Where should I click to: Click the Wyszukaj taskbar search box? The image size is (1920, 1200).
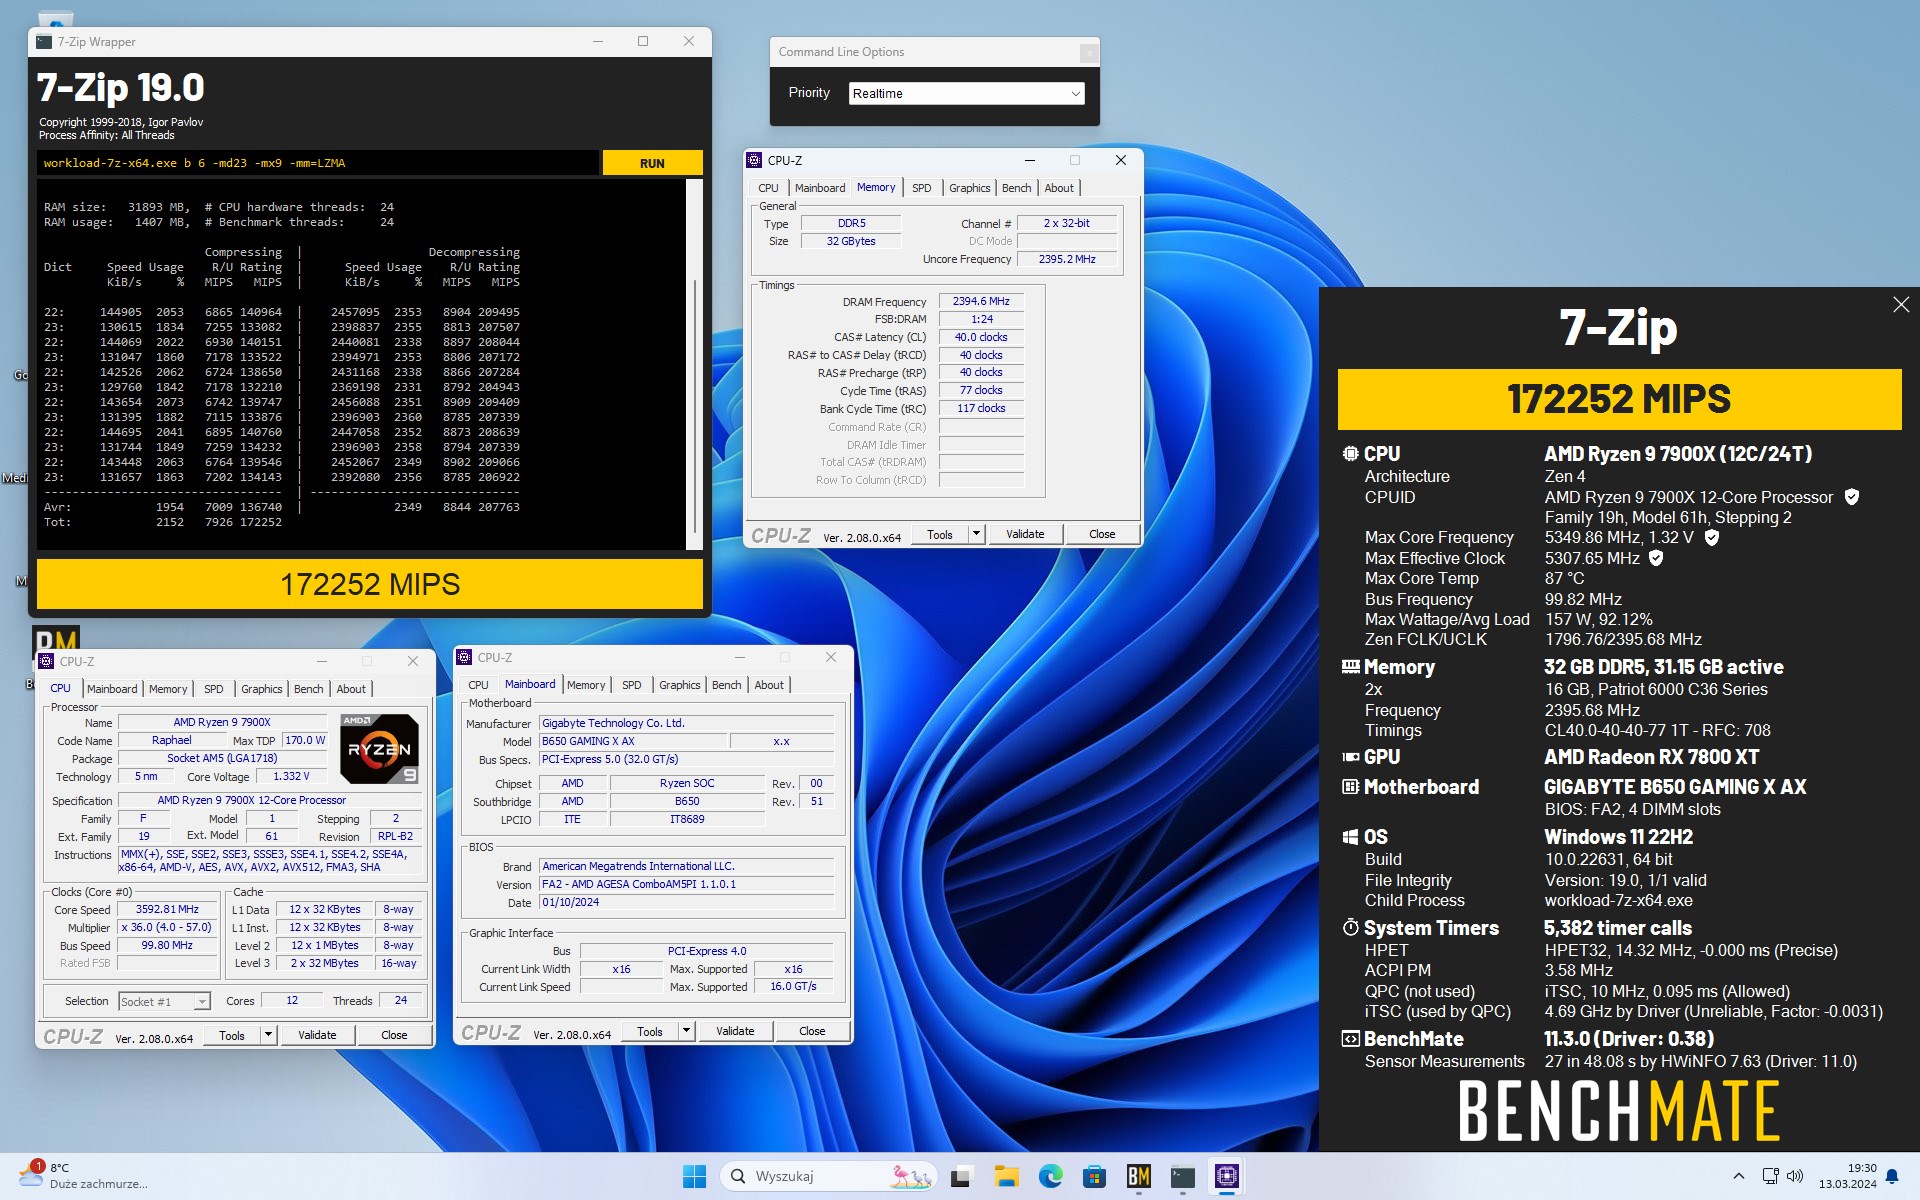click(828, 1176)
